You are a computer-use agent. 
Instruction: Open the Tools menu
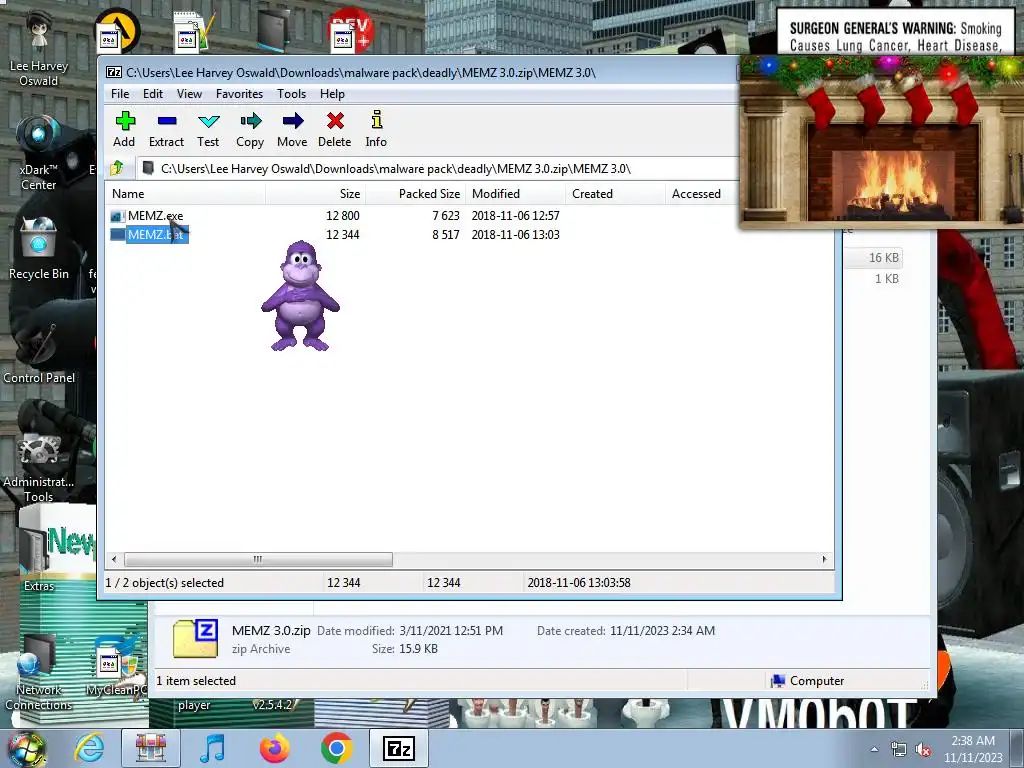coord(291,94)
